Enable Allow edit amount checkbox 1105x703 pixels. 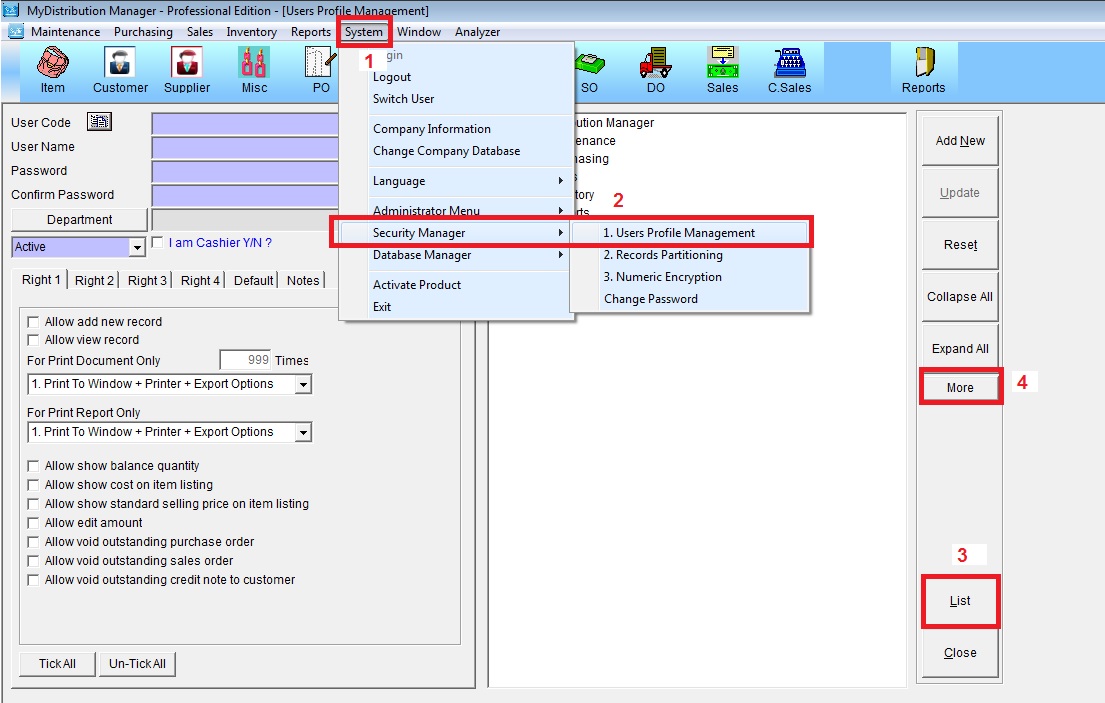point(34,523)
